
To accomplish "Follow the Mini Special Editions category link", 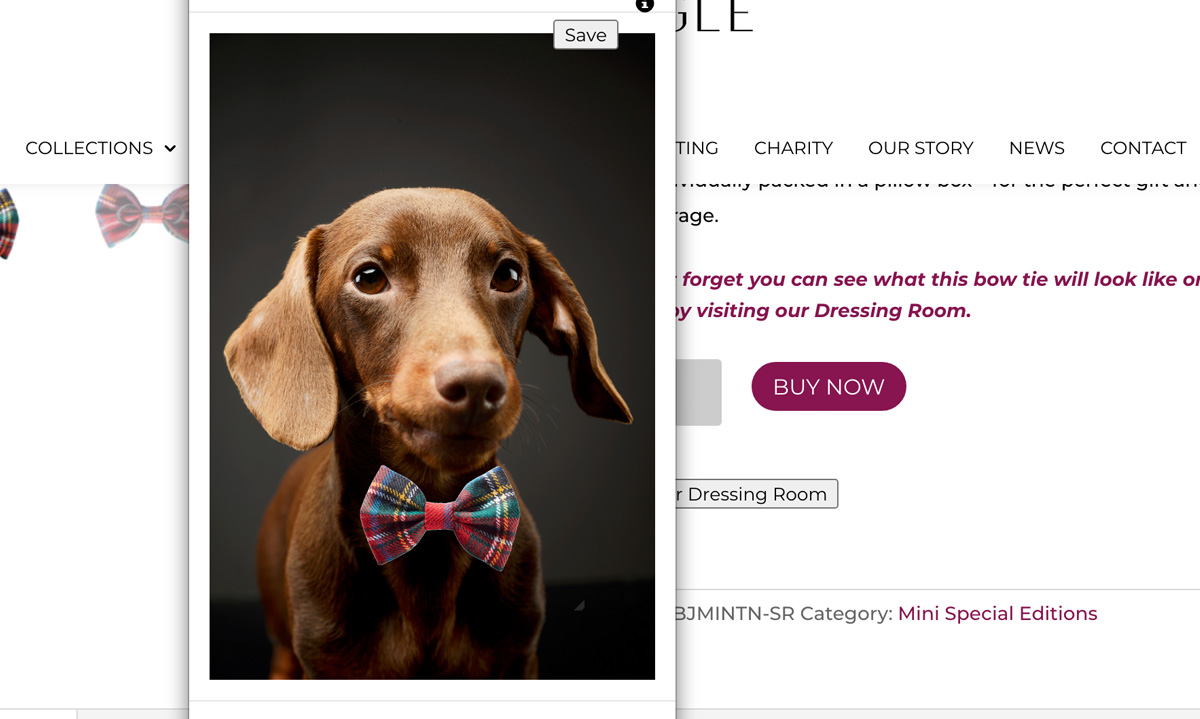I will coord(997,614).
